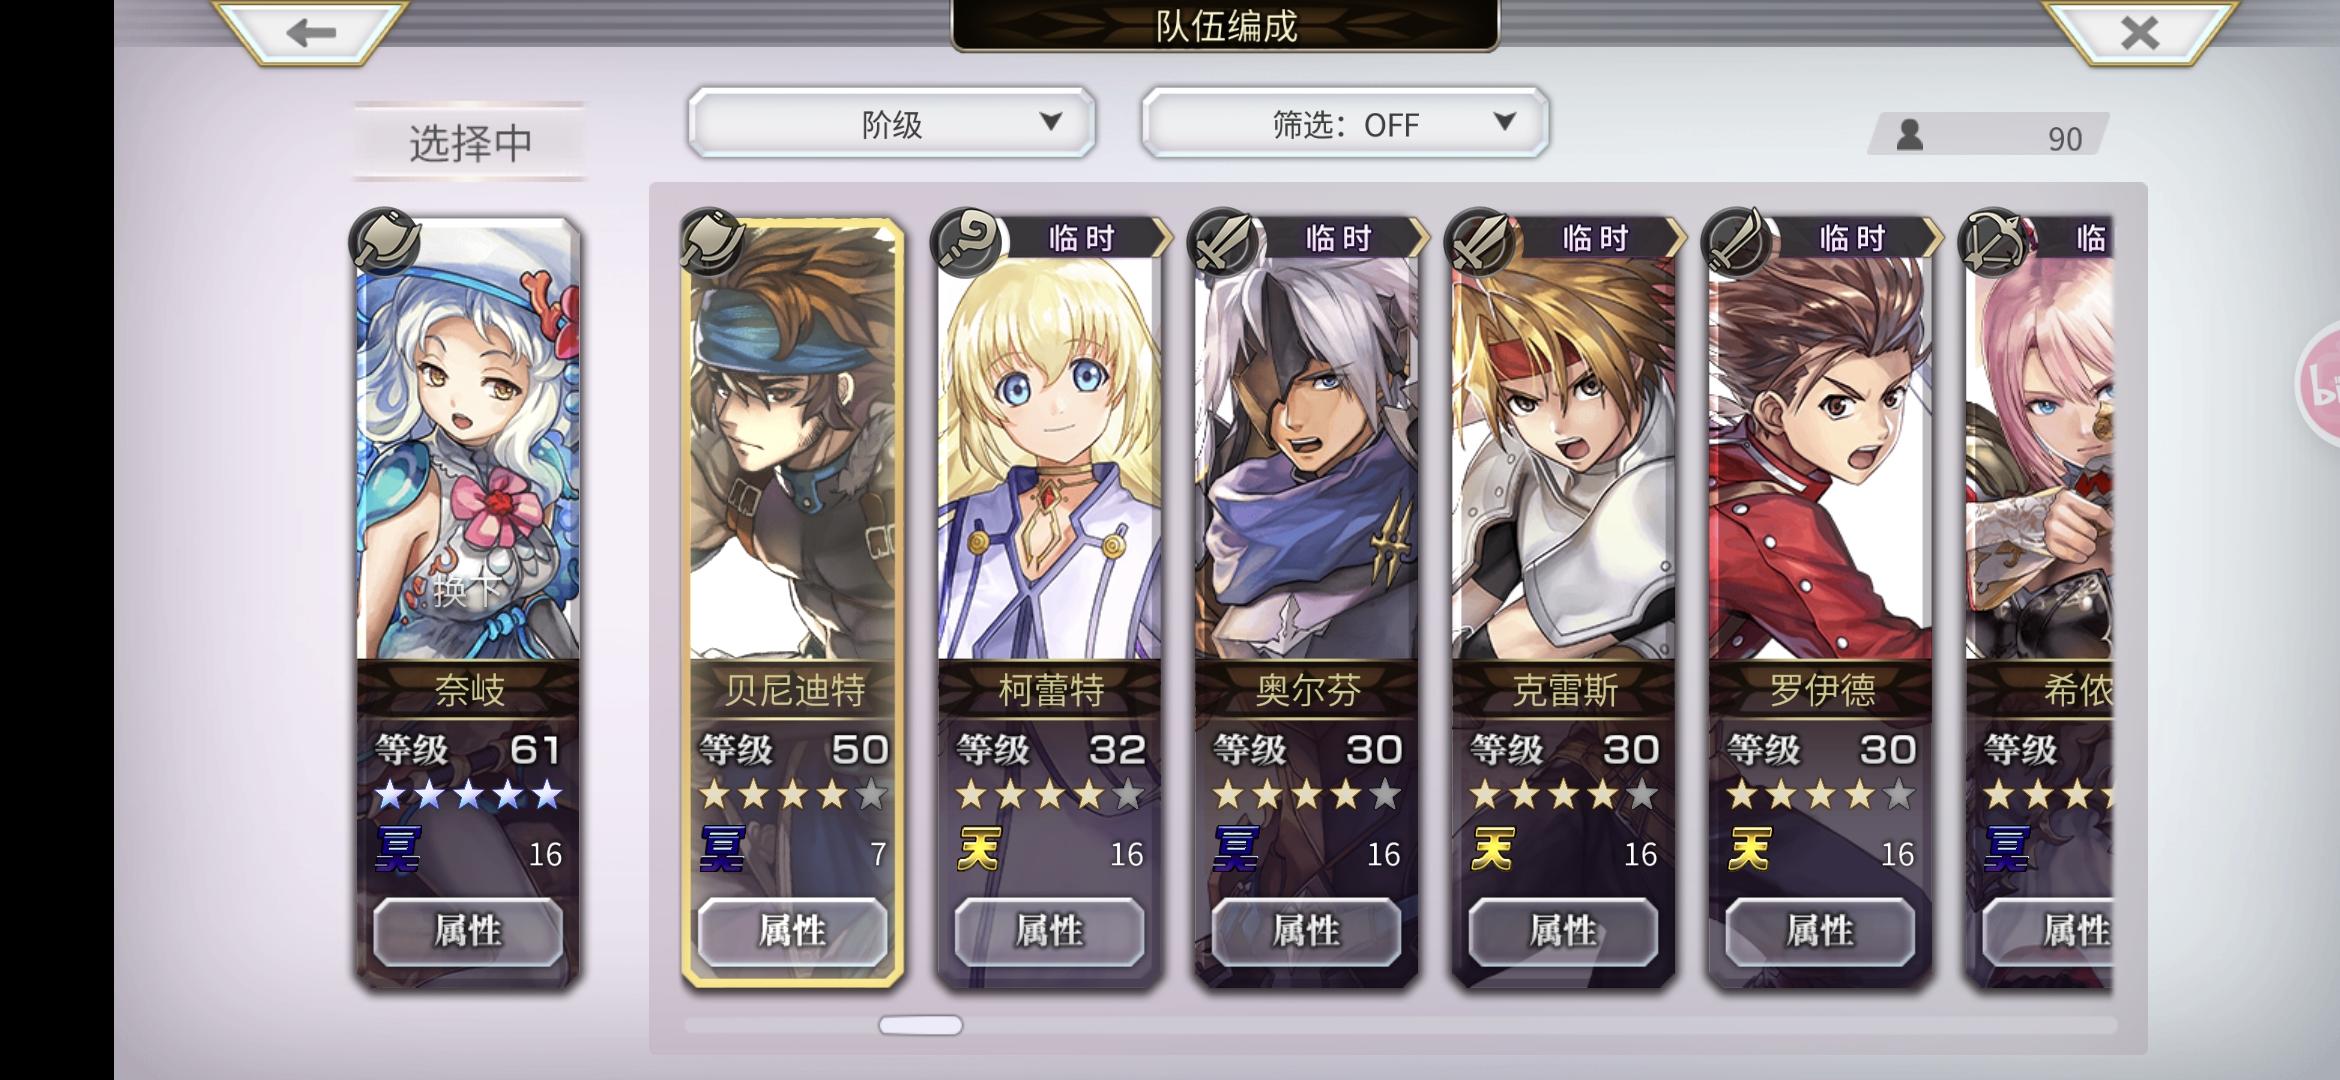Expand the 筛选:OFF filter dropdown
This screenshot has width=2340, height=1080.
point(1345,122)
